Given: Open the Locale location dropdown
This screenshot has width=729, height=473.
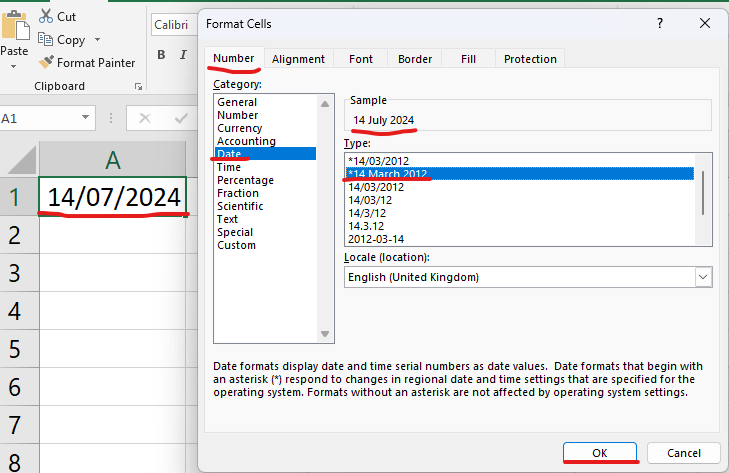Looking at the screenshot, I should click(703, 277).
